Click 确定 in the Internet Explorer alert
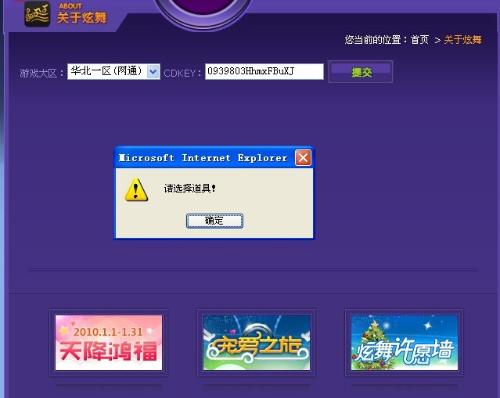This screenshot has height=398, width=500. (214, 221)
